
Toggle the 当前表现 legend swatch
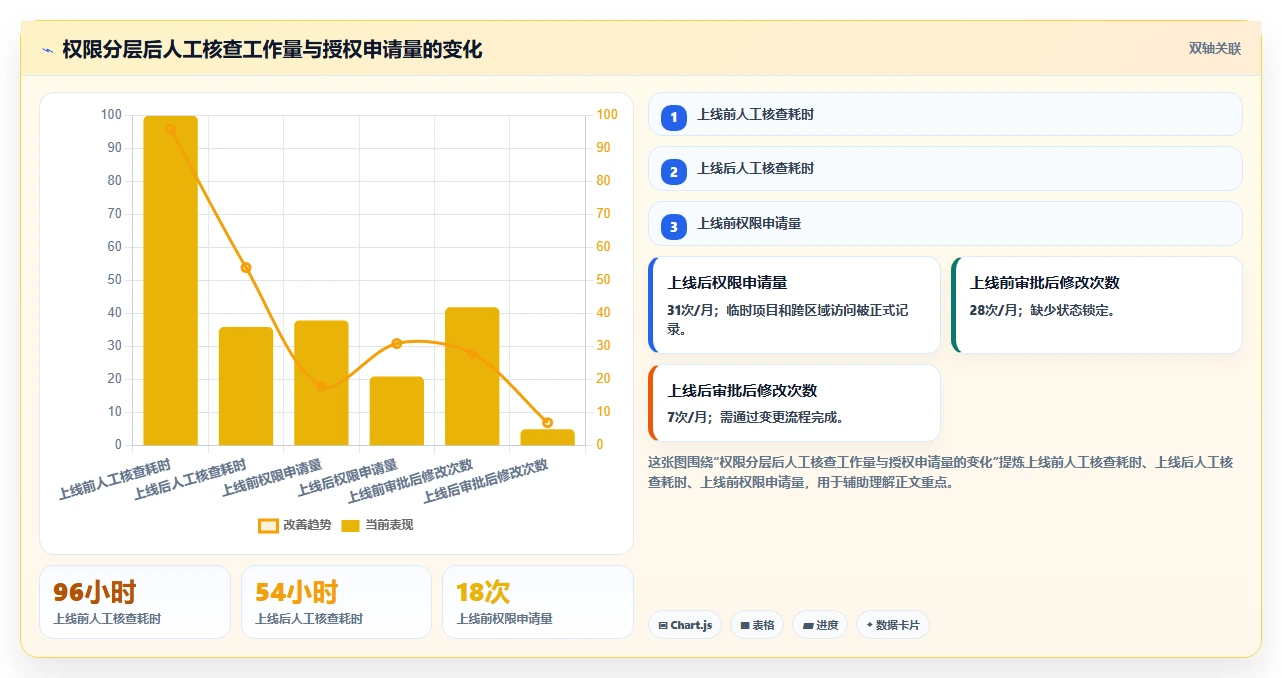[350, 525]
